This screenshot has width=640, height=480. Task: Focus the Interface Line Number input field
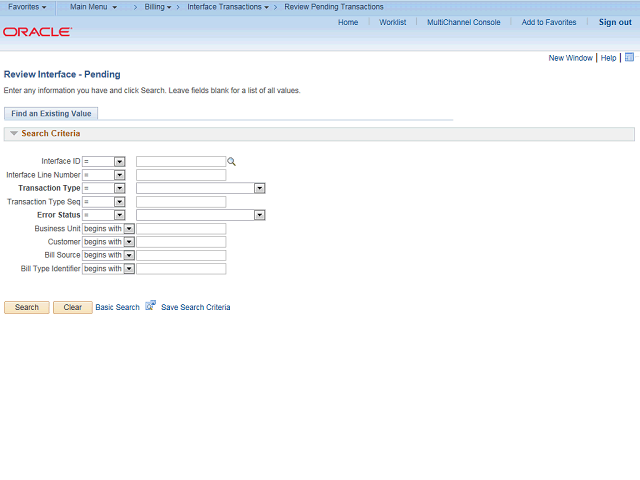click(x=181, y=175)
